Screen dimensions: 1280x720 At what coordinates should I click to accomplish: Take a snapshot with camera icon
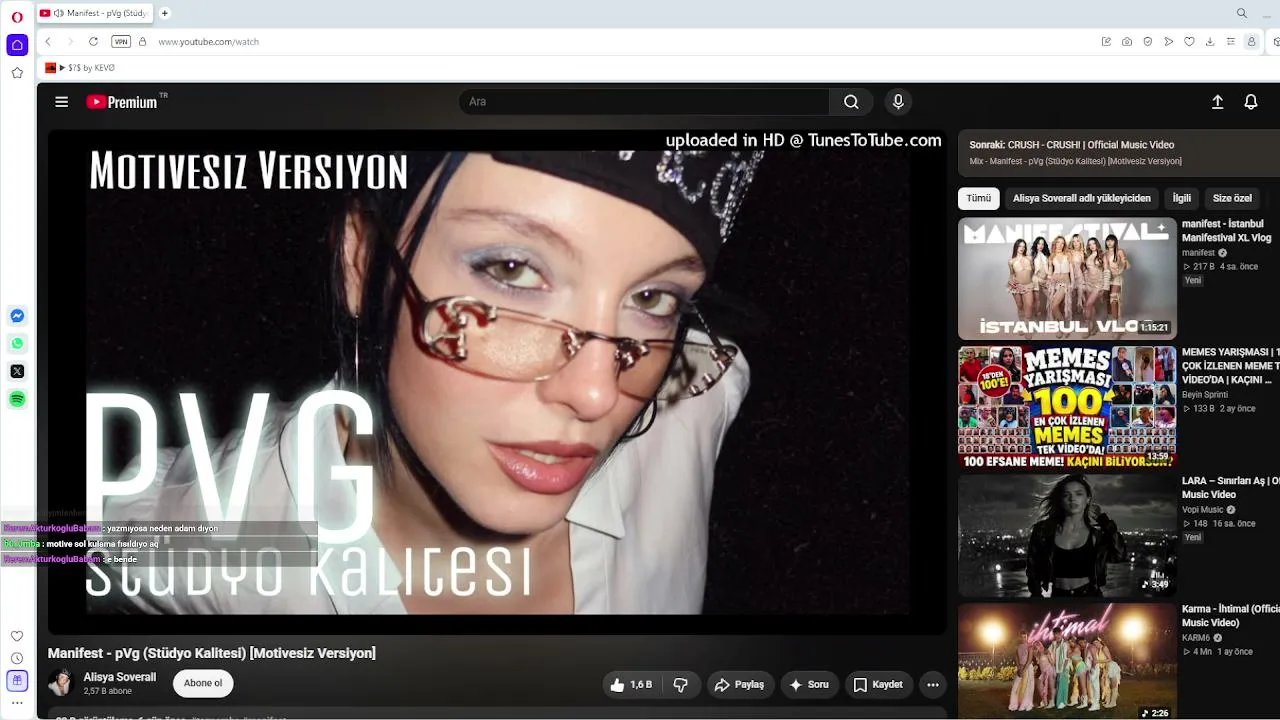[x=1127, y=42]
